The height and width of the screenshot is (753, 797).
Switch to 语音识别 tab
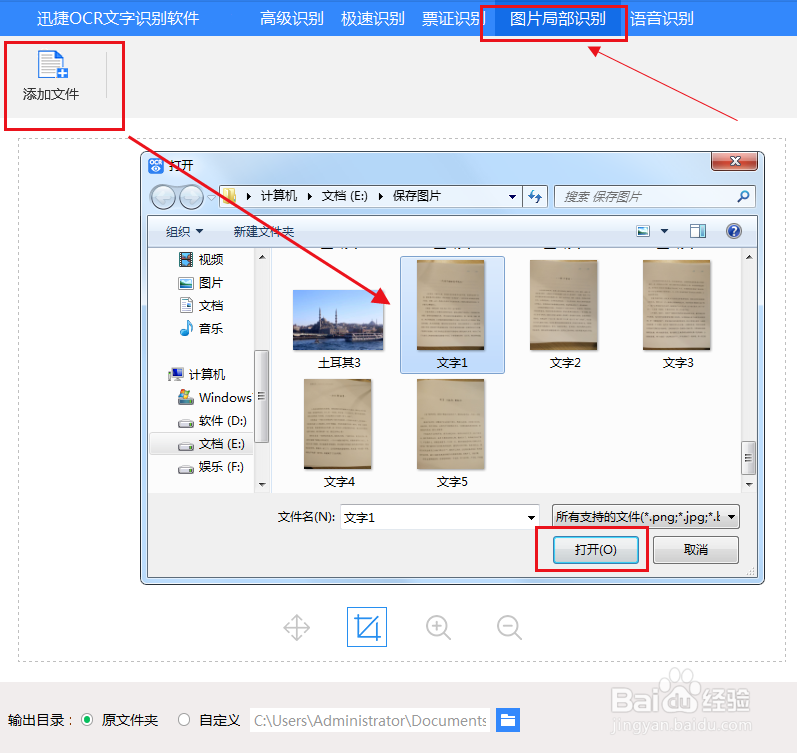coord(662,19)
